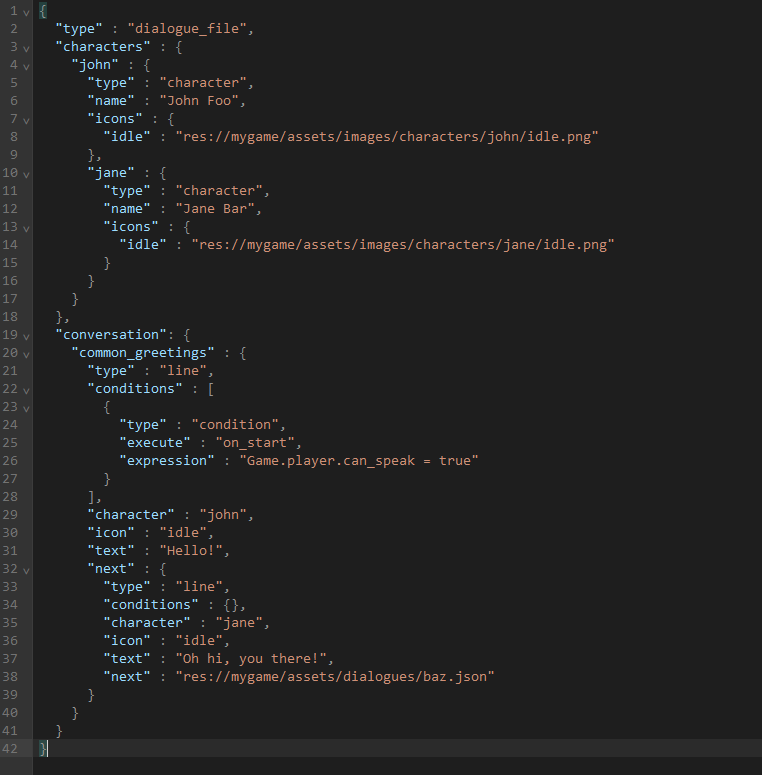
Task: Collapse the "characters" block fold arrow at line 3
Action: click(x=26, y=48)
